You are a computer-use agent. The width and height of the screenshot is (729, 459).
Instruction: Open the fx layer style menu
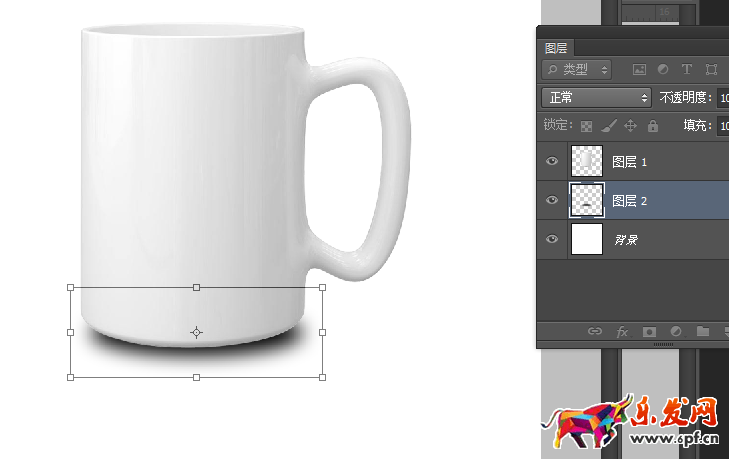point(622,331)
